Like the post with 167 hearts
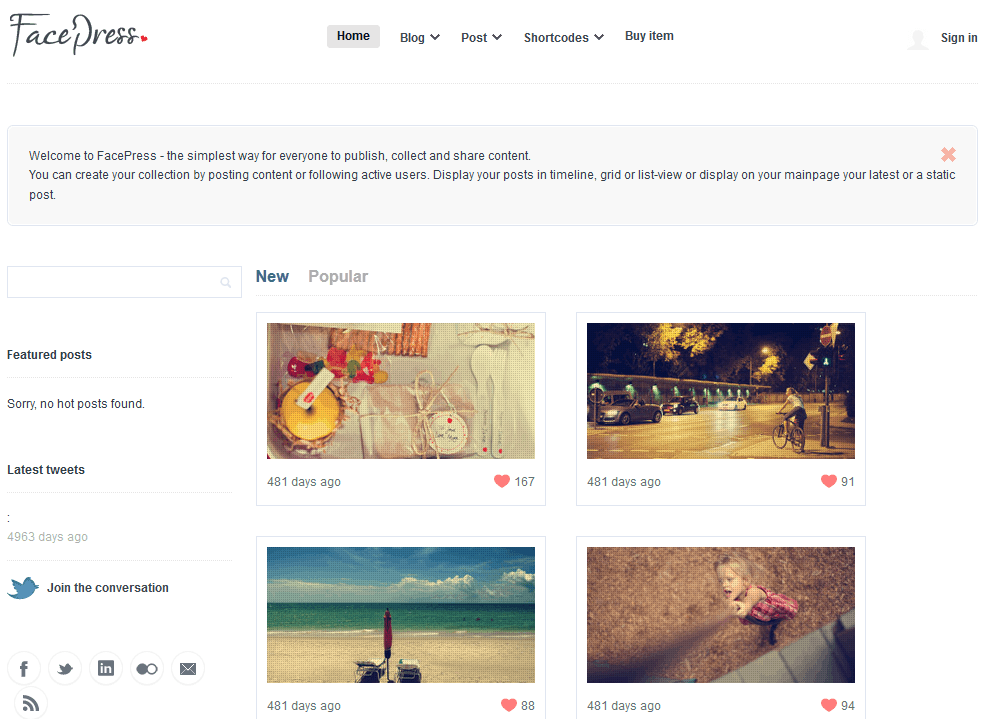This screenshot has width=995, height=719. pos(501,481)
